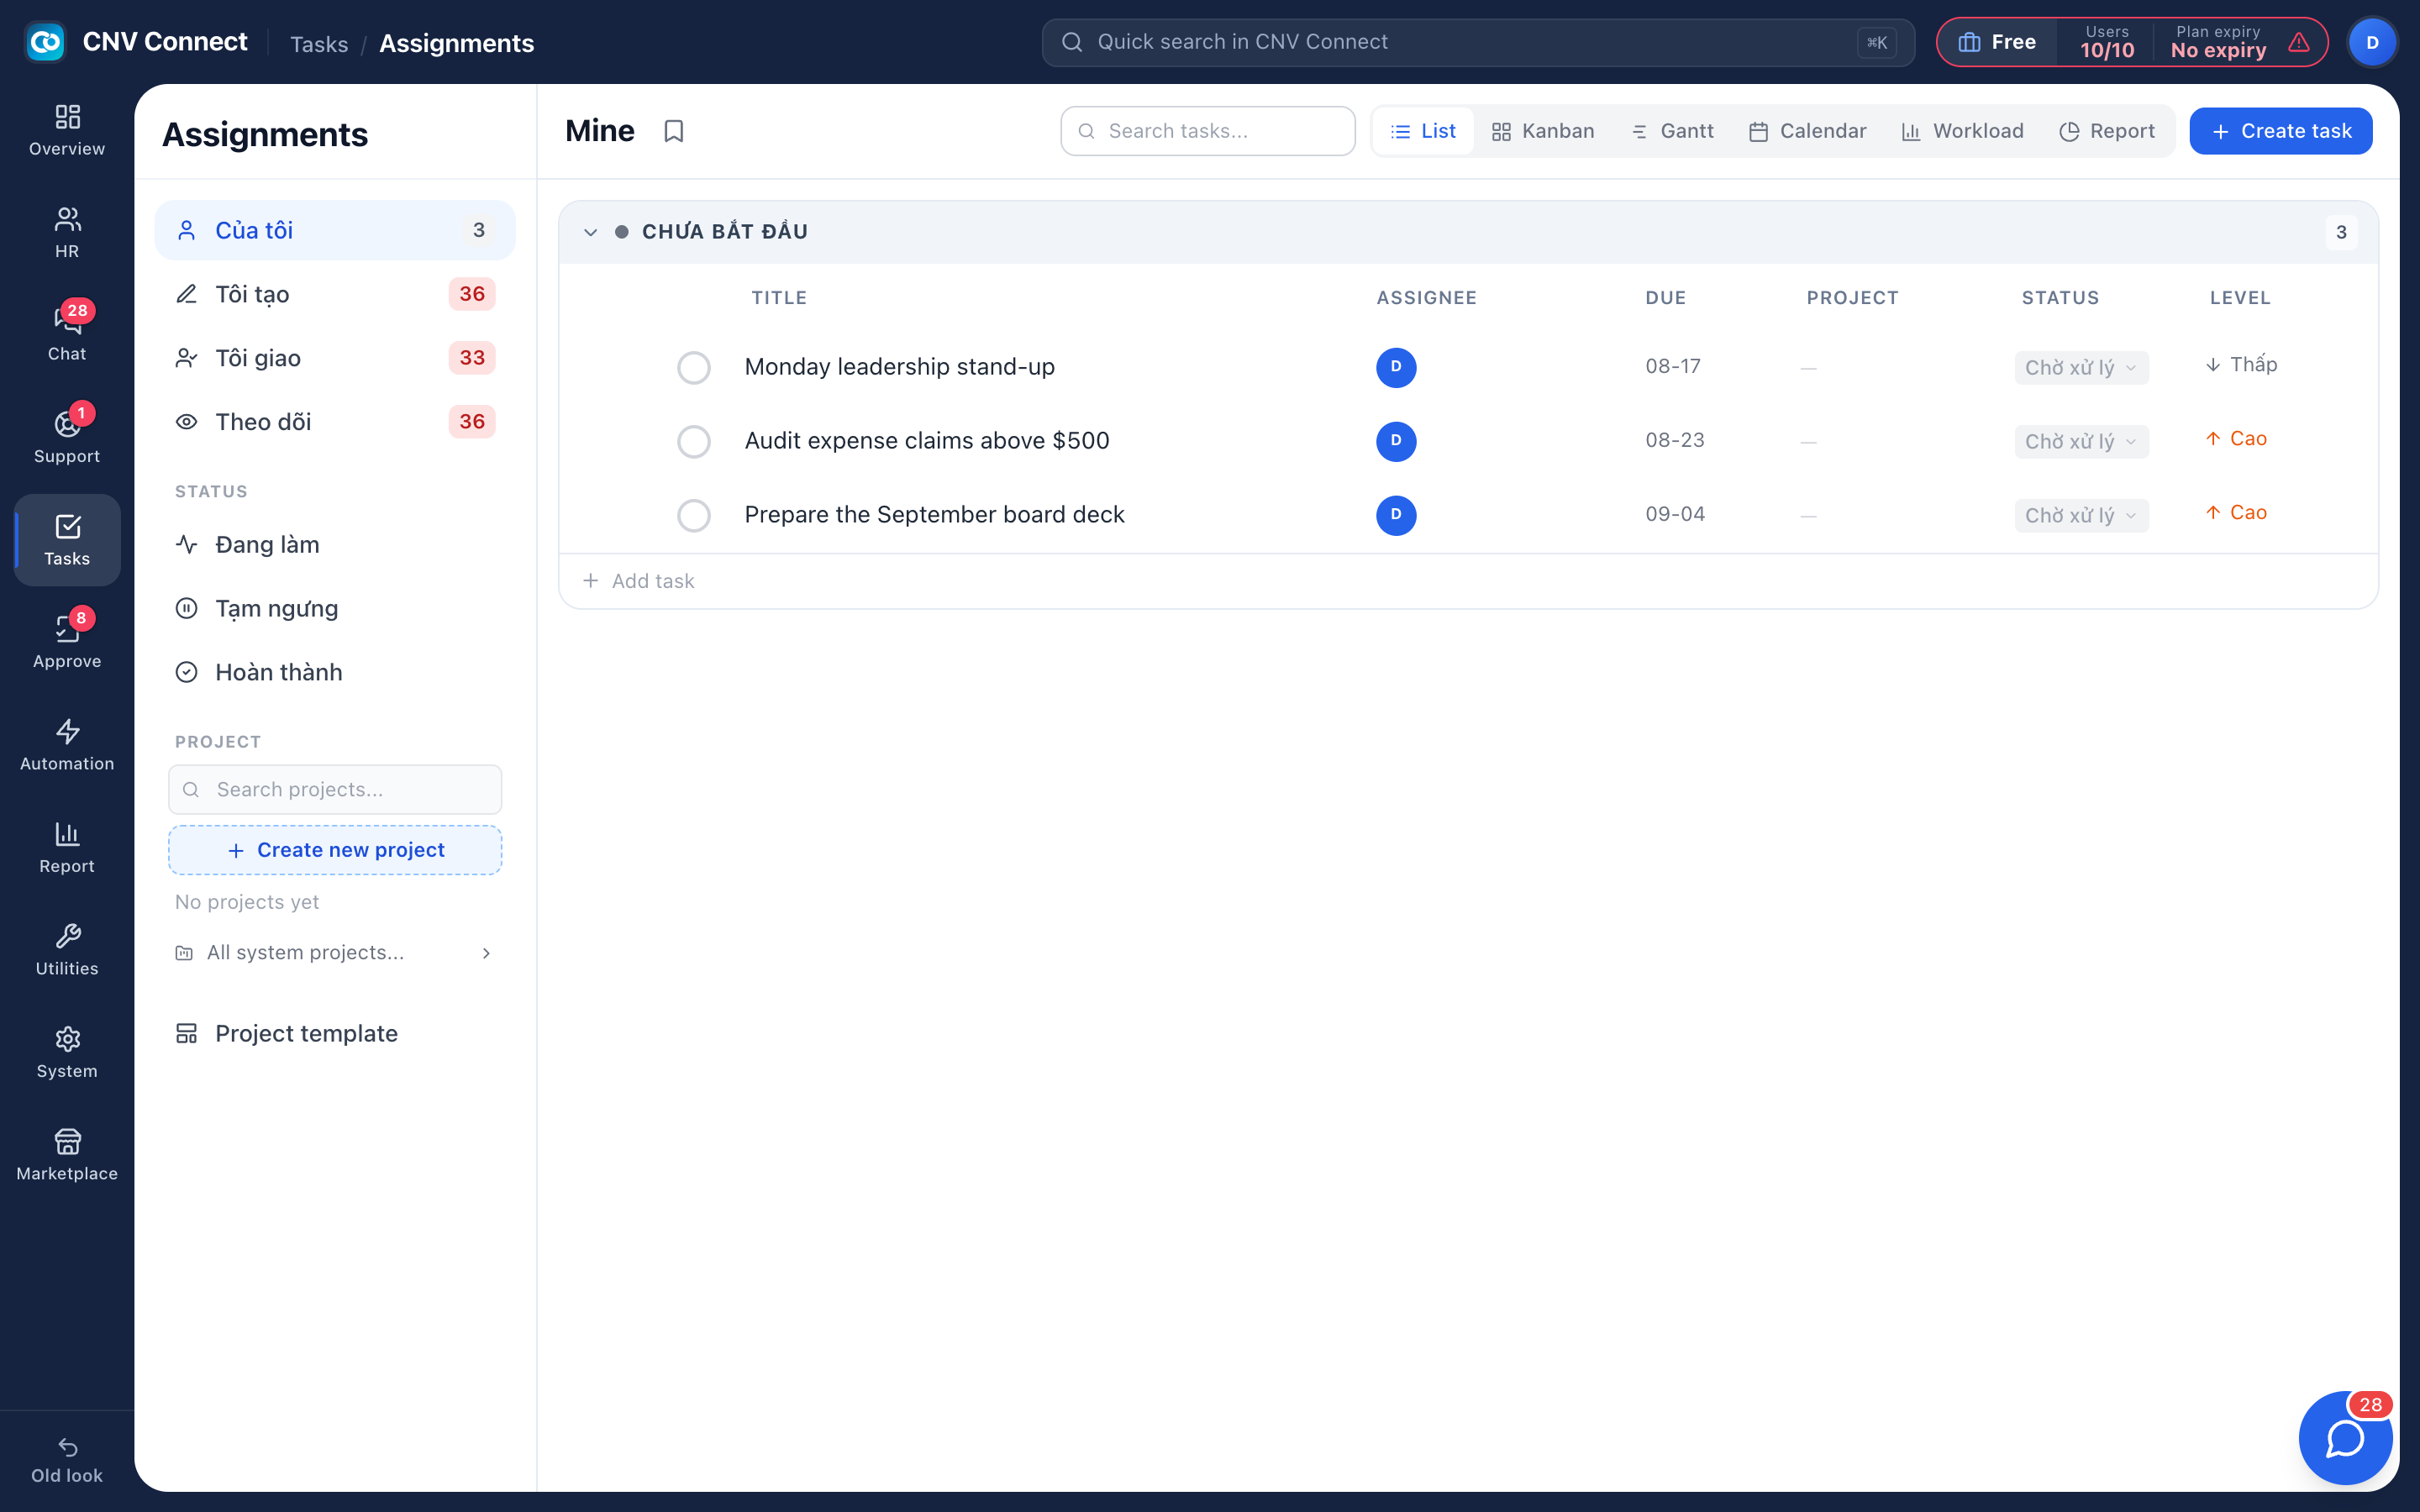Open status dropdown for Audit expense claims

pos(2081,441)
